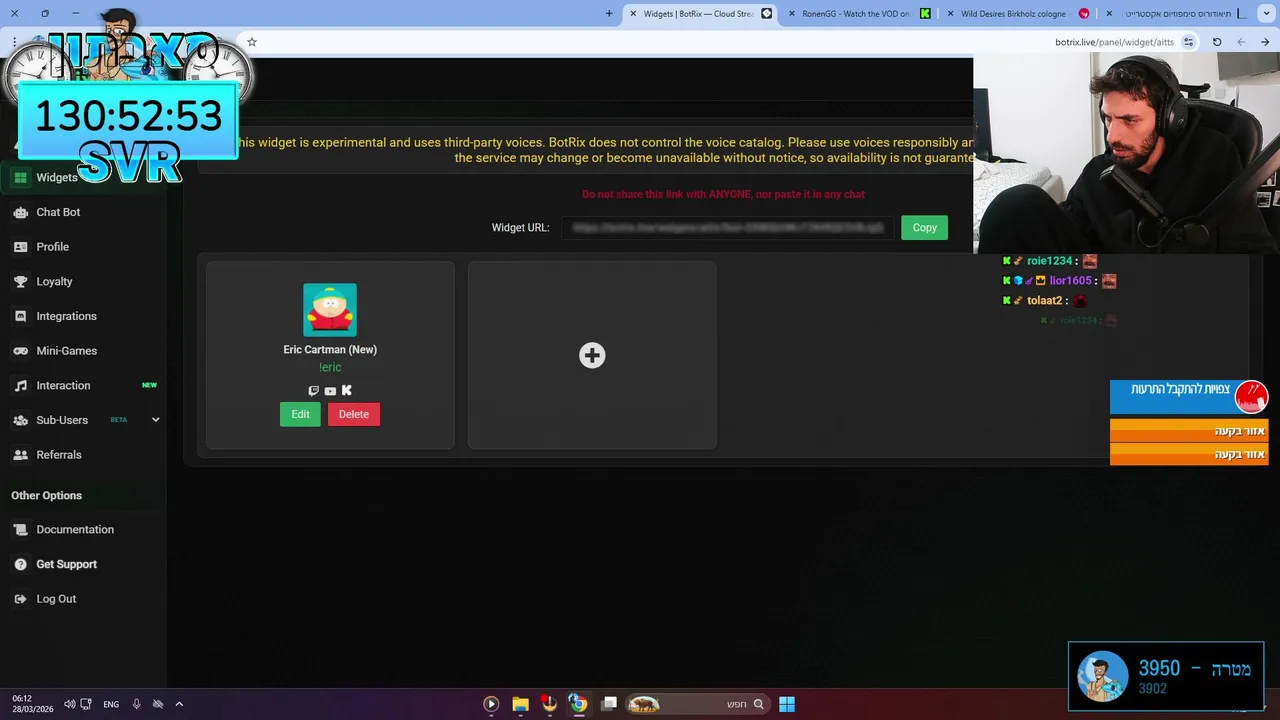
Task: Click the Loyalty trophy icon
Action: point(20,281)
